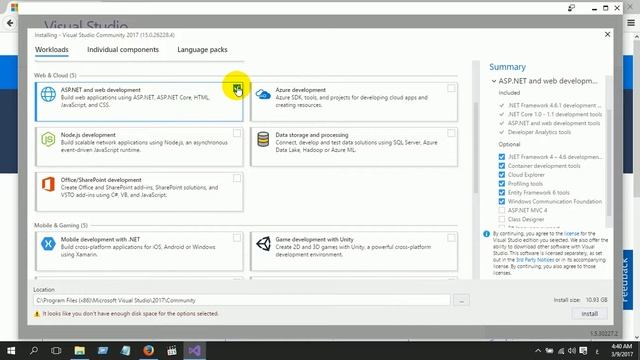Uncheck Windows Communication Foundation option

(x=502, y=202)
